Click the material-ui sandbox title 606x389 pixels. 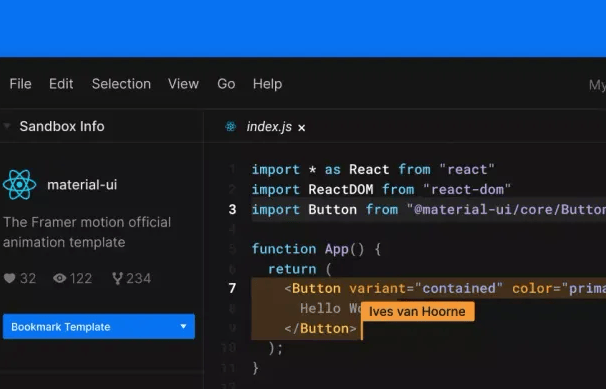click(82, 185)
